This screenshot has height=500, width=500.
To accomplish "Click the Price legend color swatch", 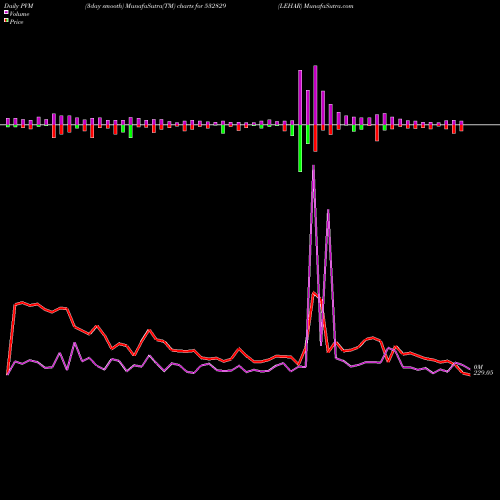I will tap(6, 21).
